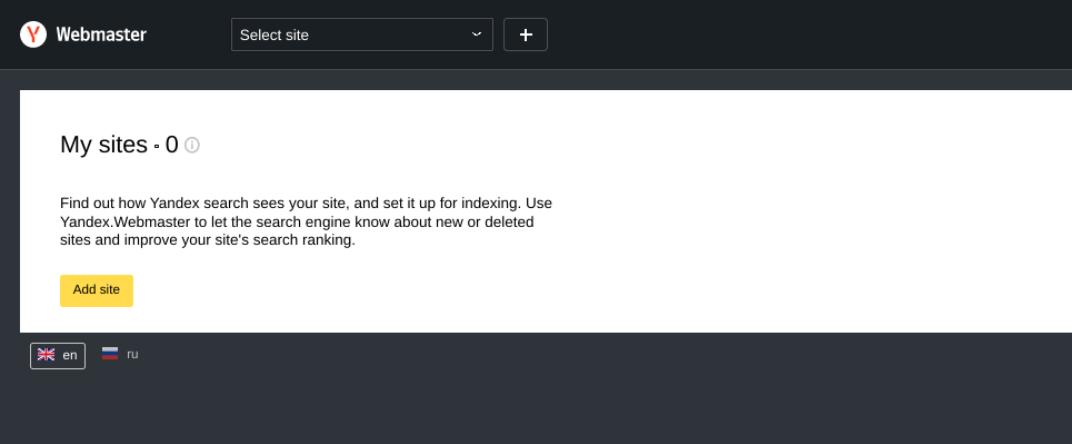Click the sites count 0
The height and width of the screenshot is (444, 1072).
(x=172, y=145)
